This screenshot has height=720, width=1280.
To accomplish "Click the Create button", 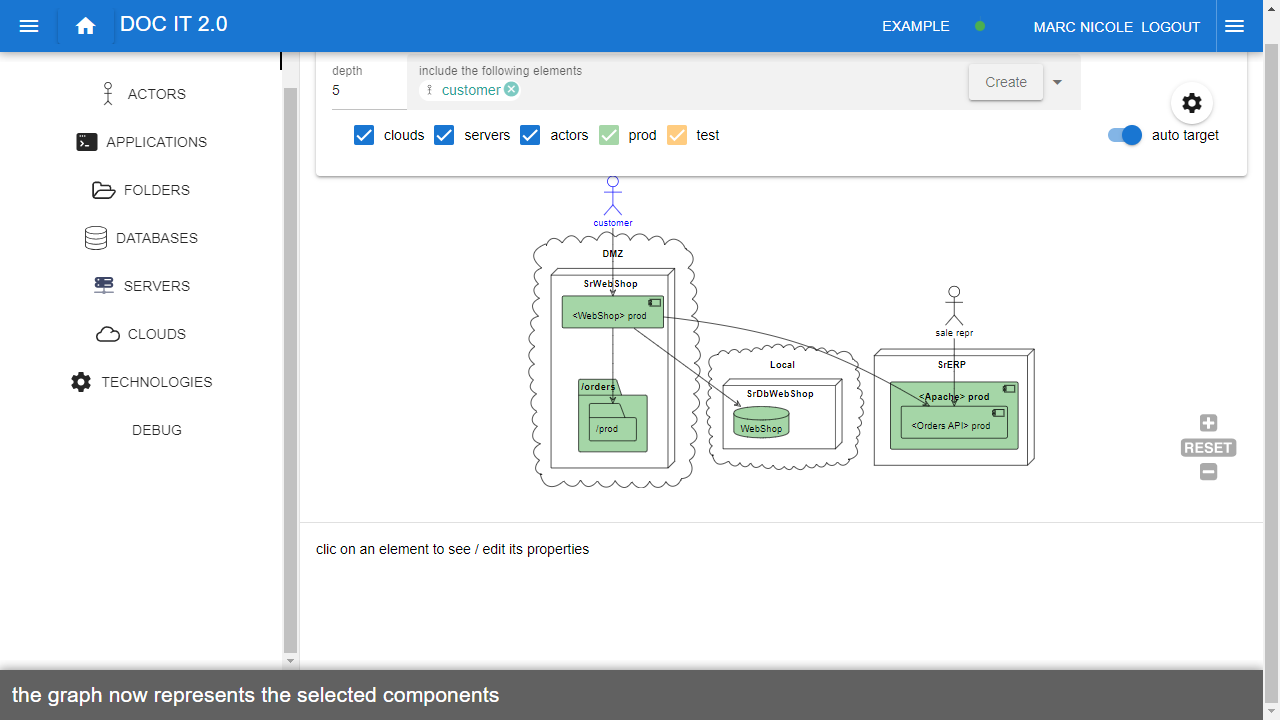I will 1005,82.
